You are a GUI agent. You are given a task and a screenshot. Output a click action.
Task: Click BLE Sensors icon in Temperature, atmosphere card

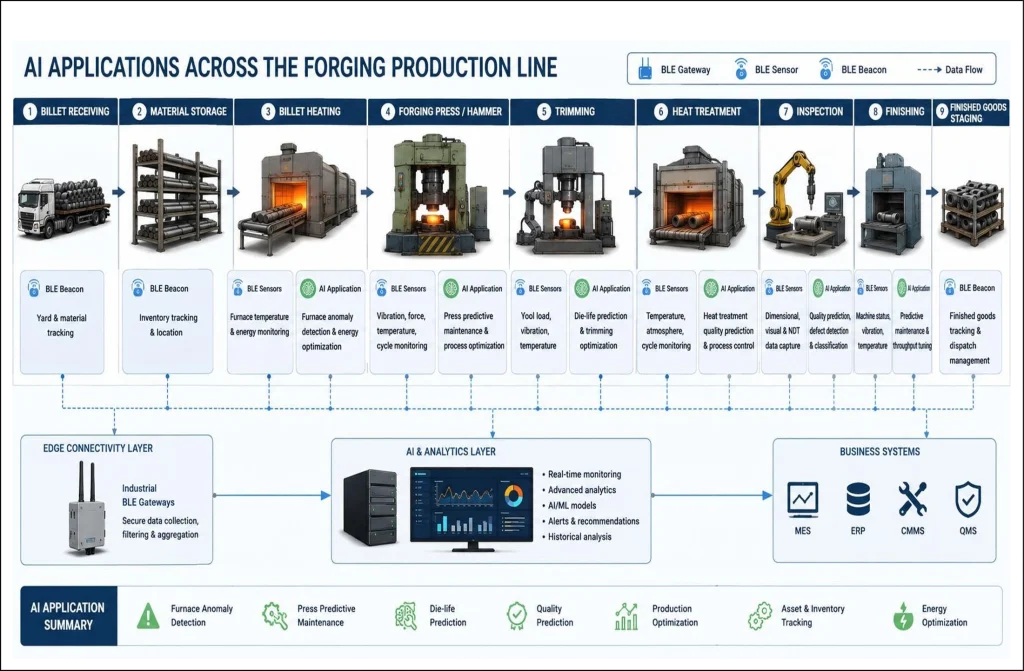pyautogui.click(x=646, y=287)
